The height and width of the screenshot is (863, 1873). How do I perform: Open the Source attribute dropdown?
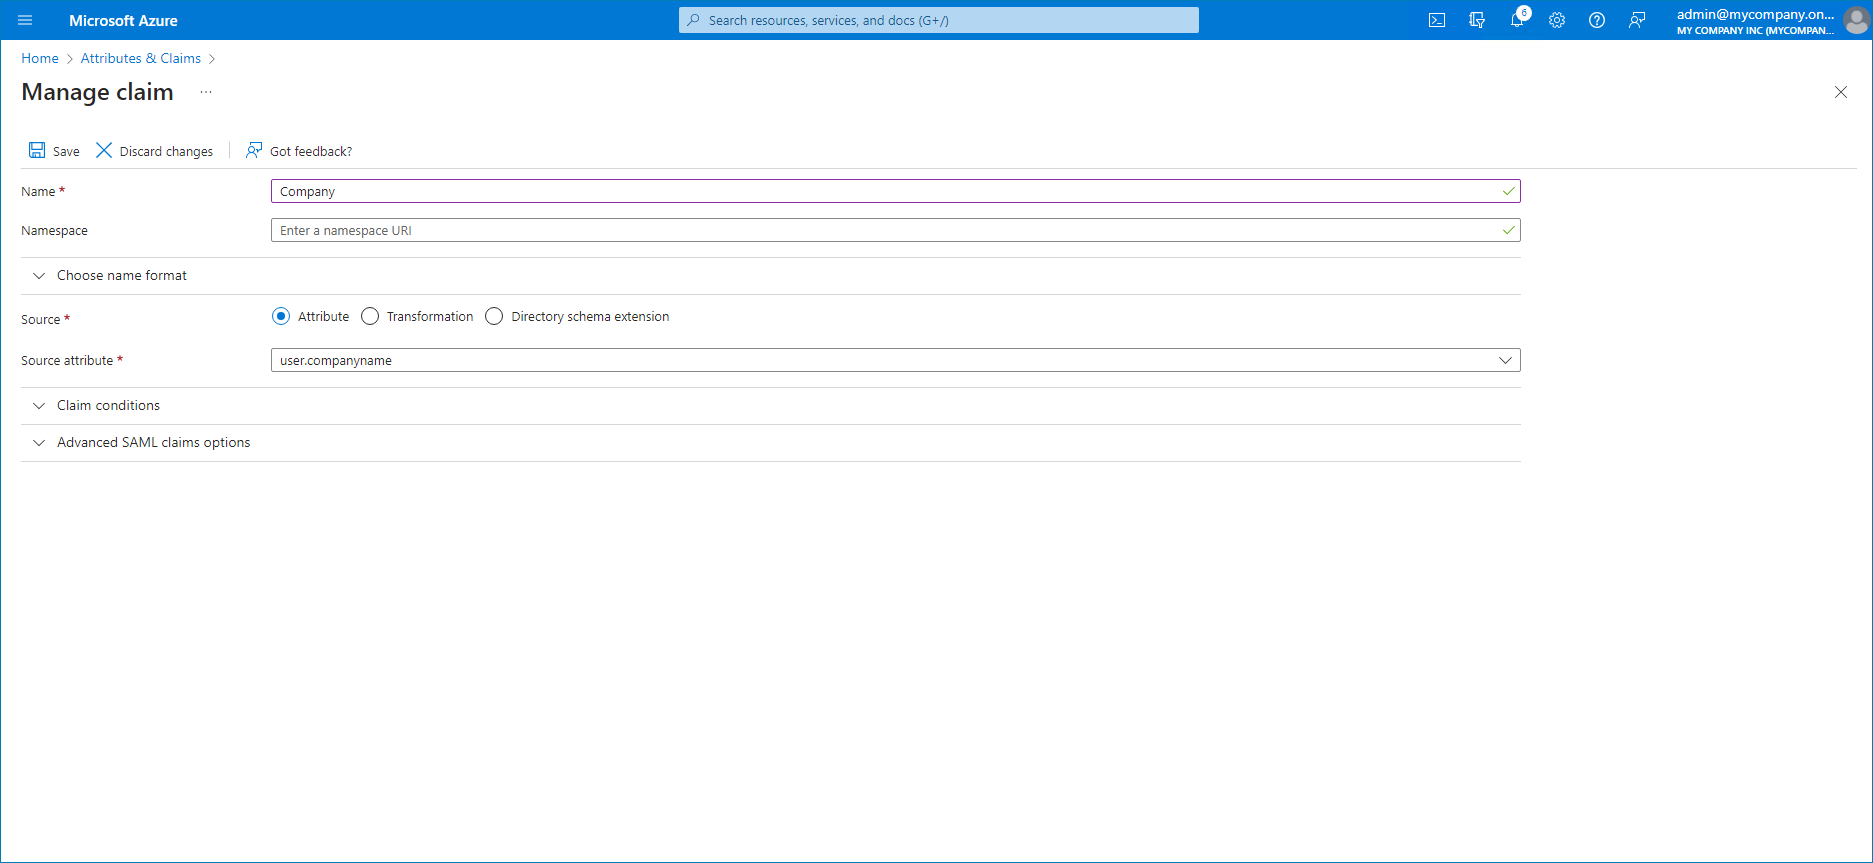pos(895,360)
